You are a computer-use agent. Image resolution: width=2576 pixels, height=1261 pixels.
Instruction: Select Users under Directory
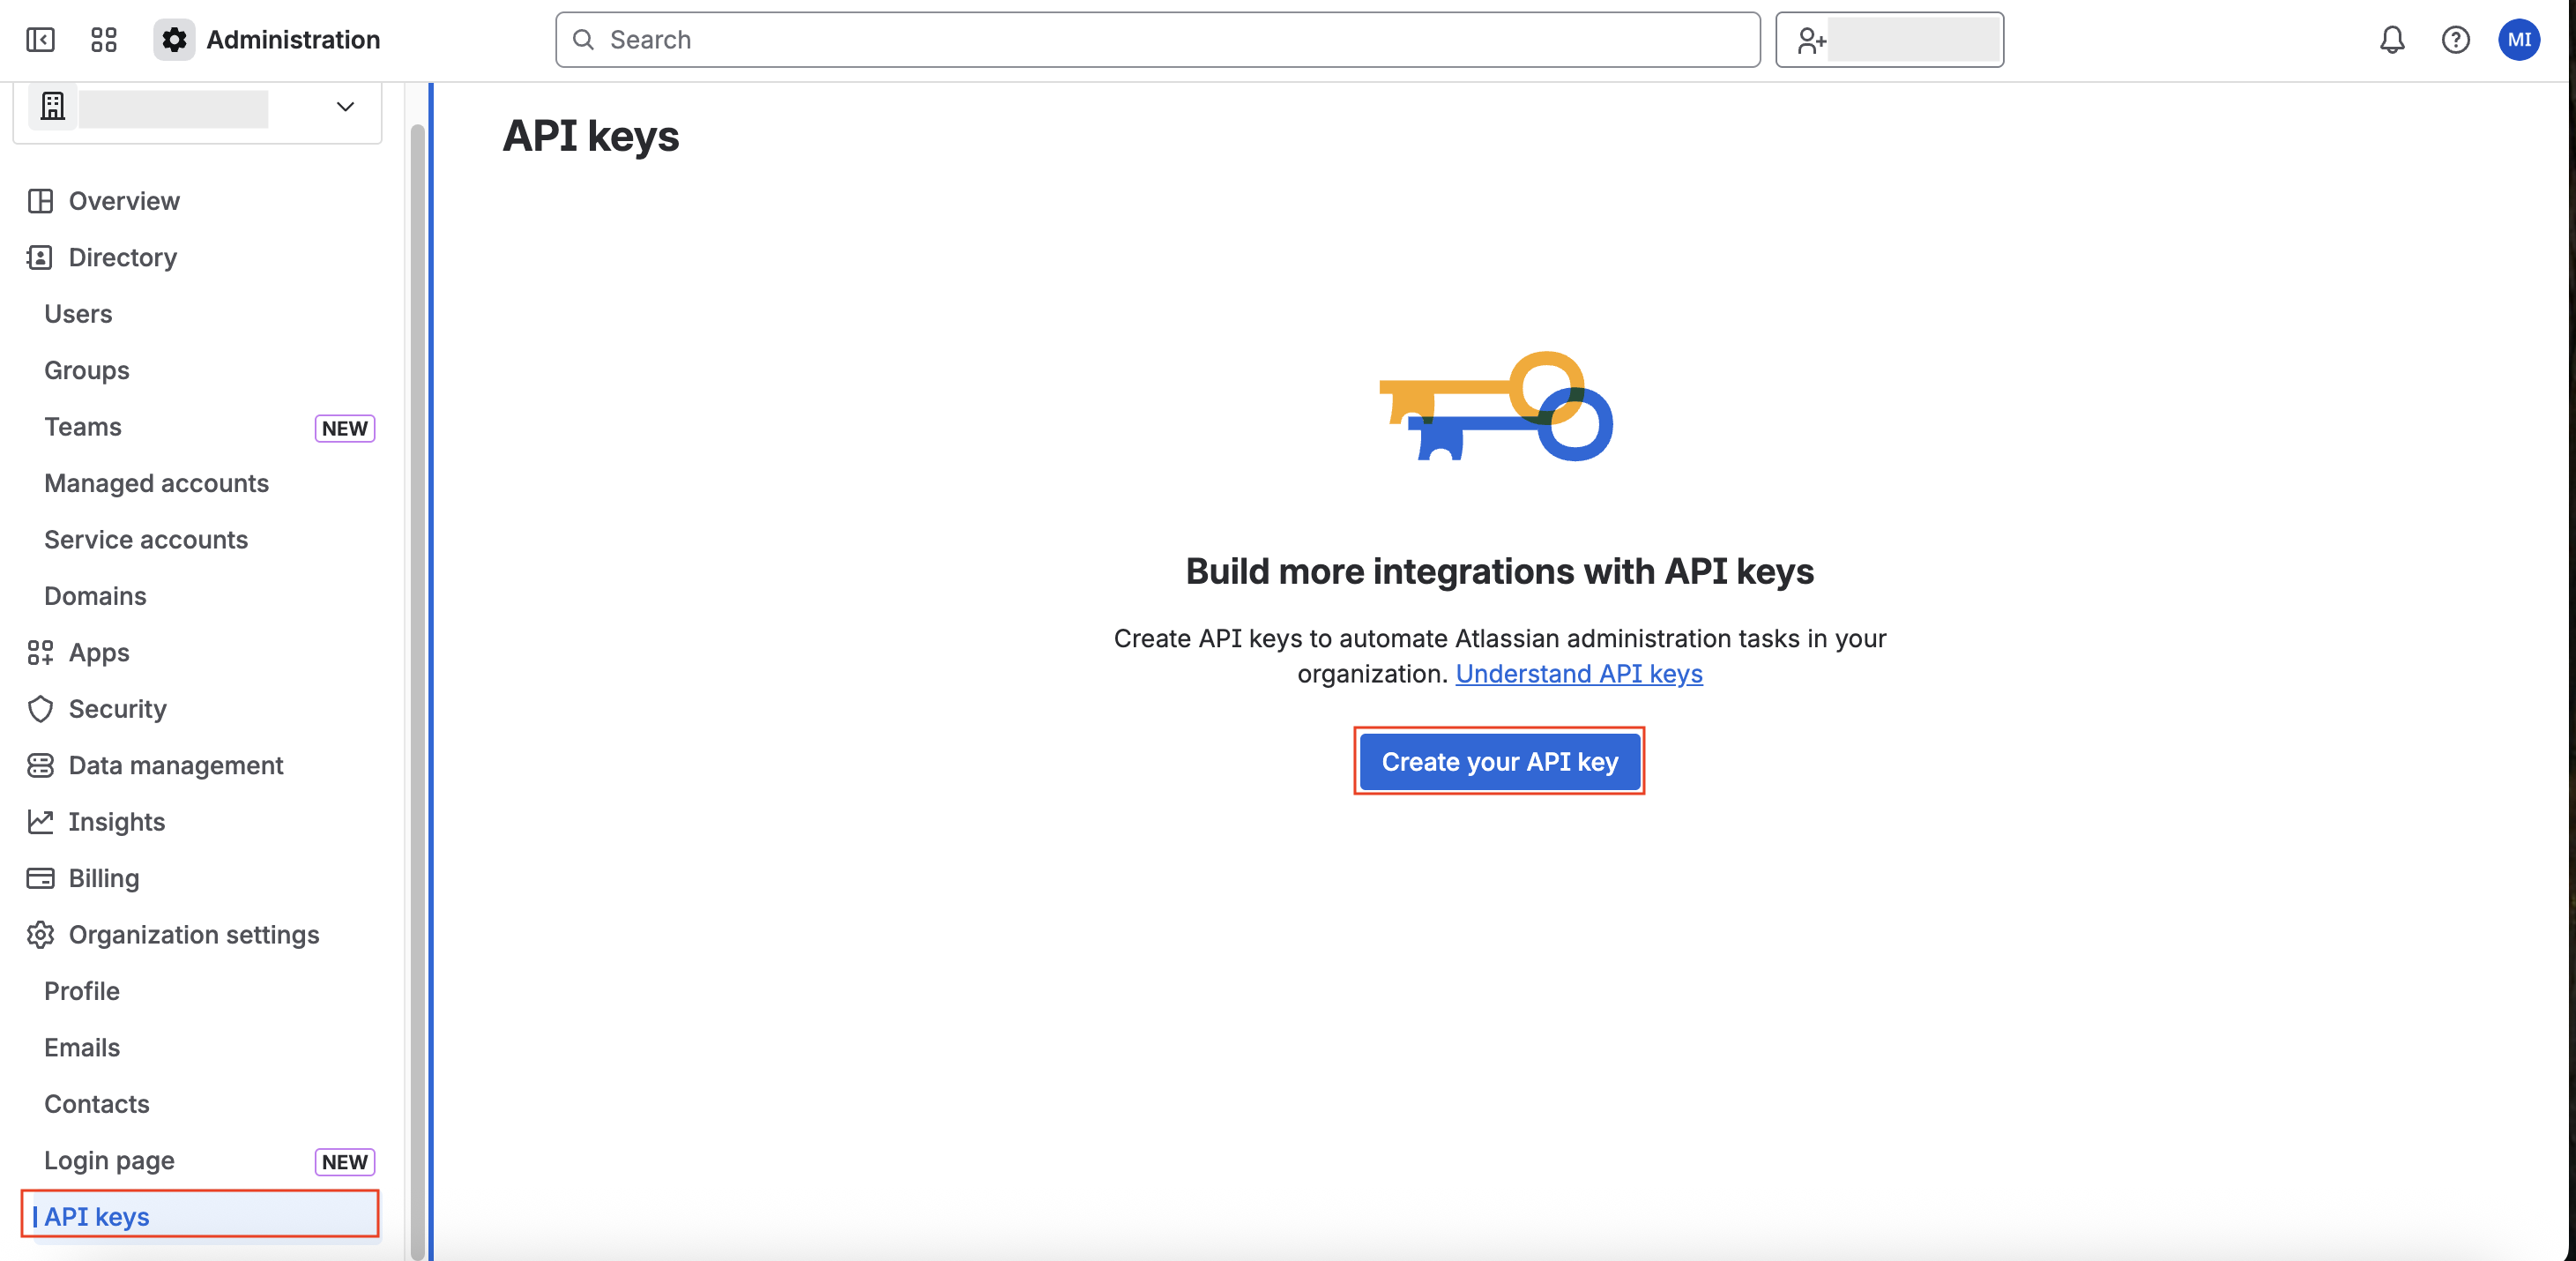tap(78, 314)
